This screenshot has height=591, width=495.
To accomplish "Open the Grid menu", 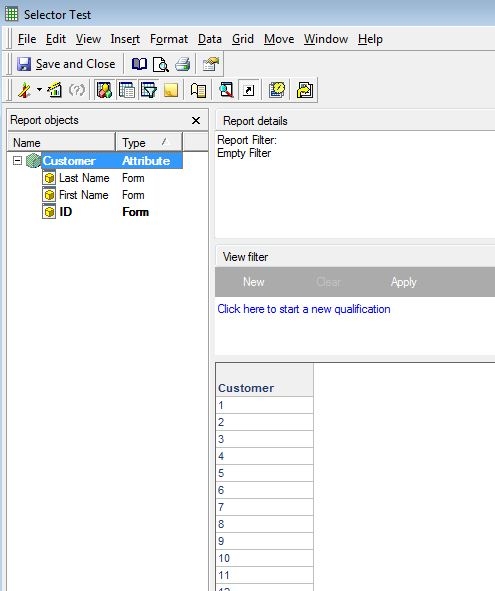I will [243, 39].
